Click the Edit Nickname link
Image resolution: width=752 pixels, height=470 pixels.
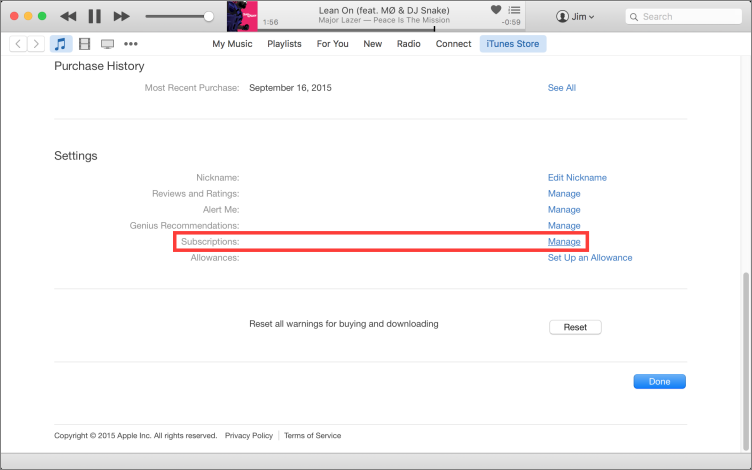pyautogui.click(x=577, y=177)
